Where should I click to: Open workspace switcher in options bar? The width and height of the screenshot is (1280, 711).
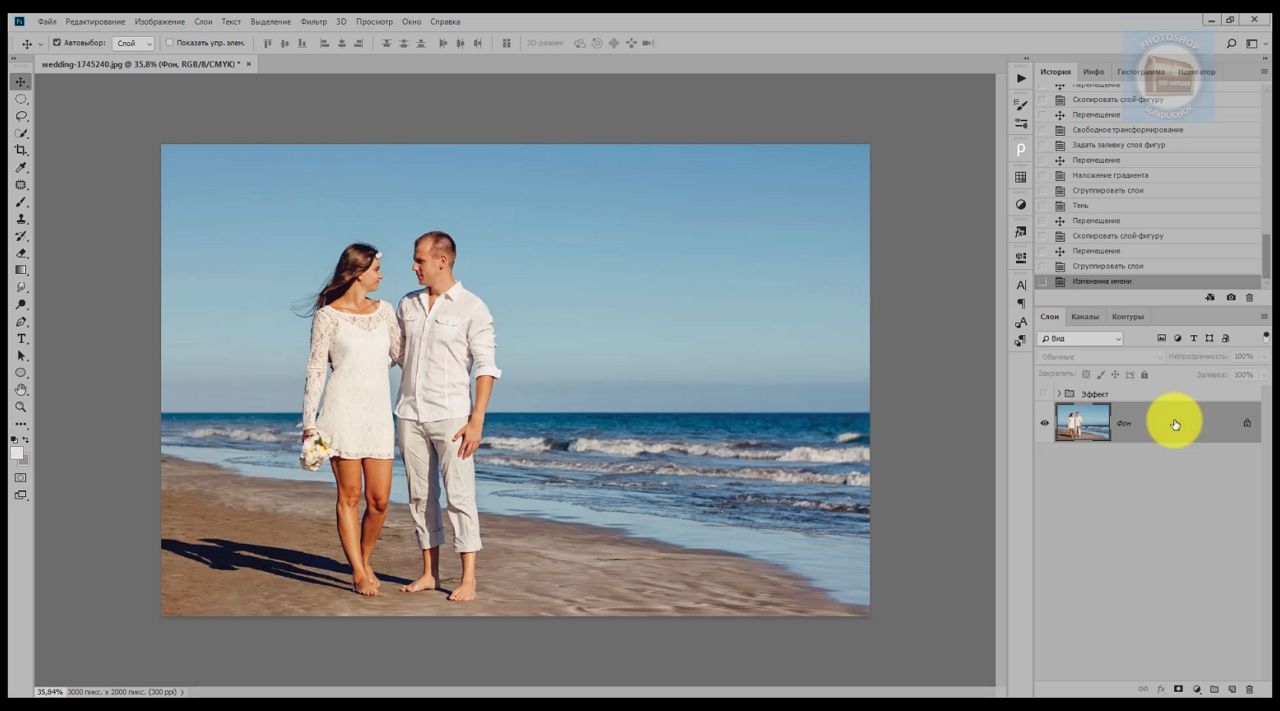tap(1254, 43)
